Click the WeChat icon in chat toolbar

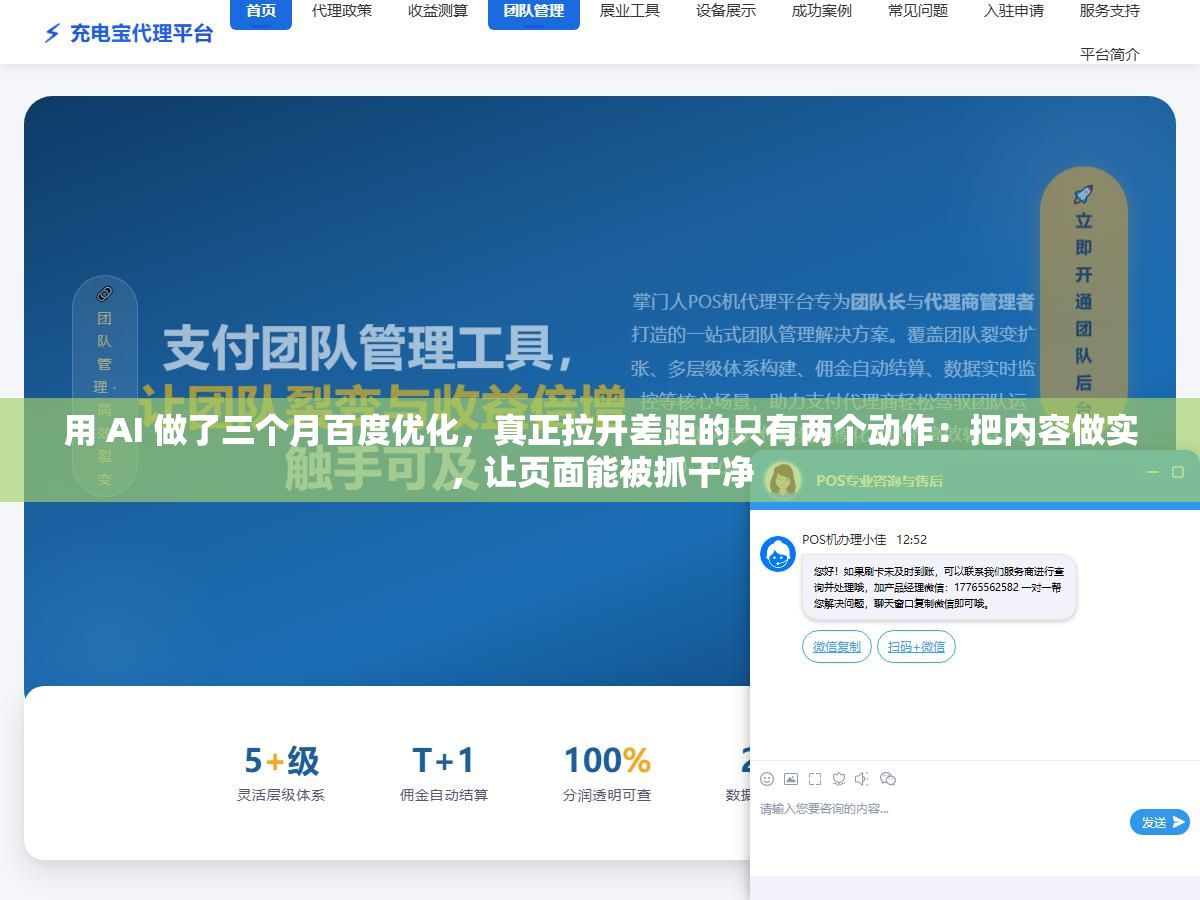click(x=887, y=779)
